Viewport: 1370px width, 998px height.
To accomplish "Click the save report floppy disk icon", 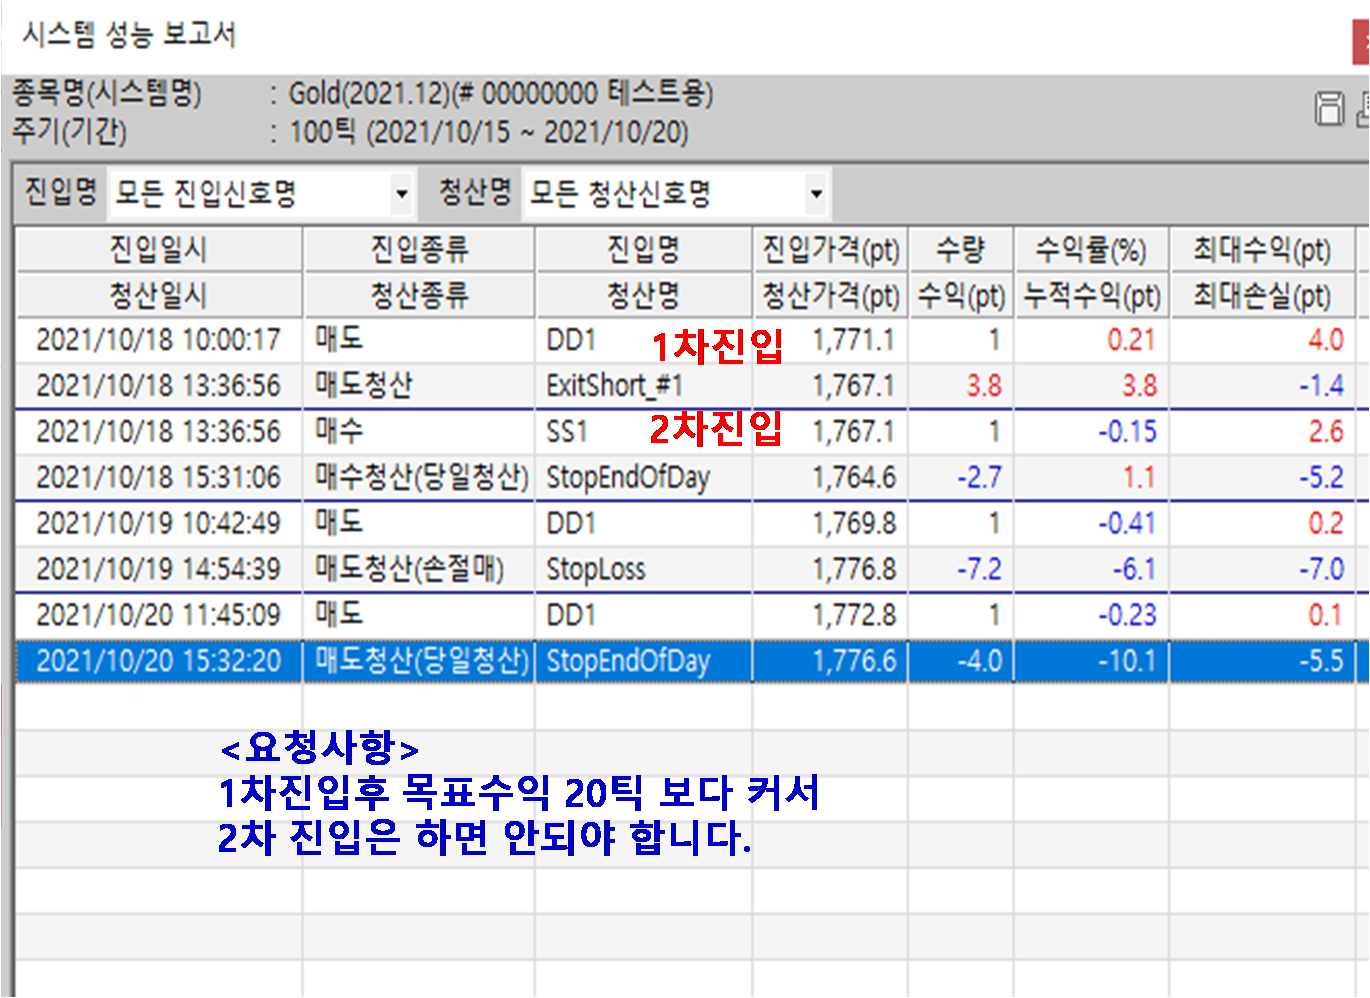I will [x=1329, y=108].
